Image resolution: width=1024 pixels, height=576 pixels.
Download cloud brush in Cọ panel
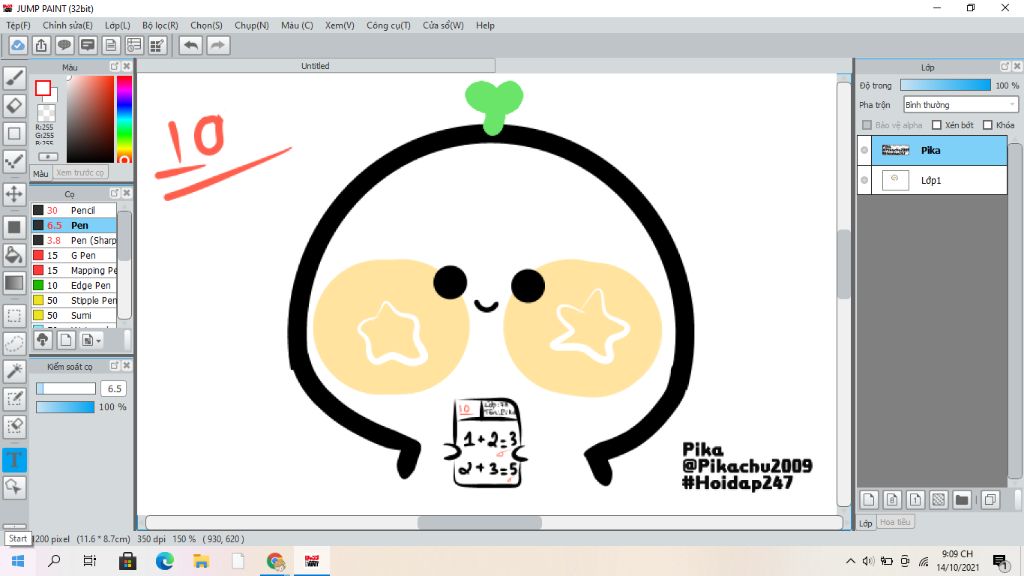(43, 340)
